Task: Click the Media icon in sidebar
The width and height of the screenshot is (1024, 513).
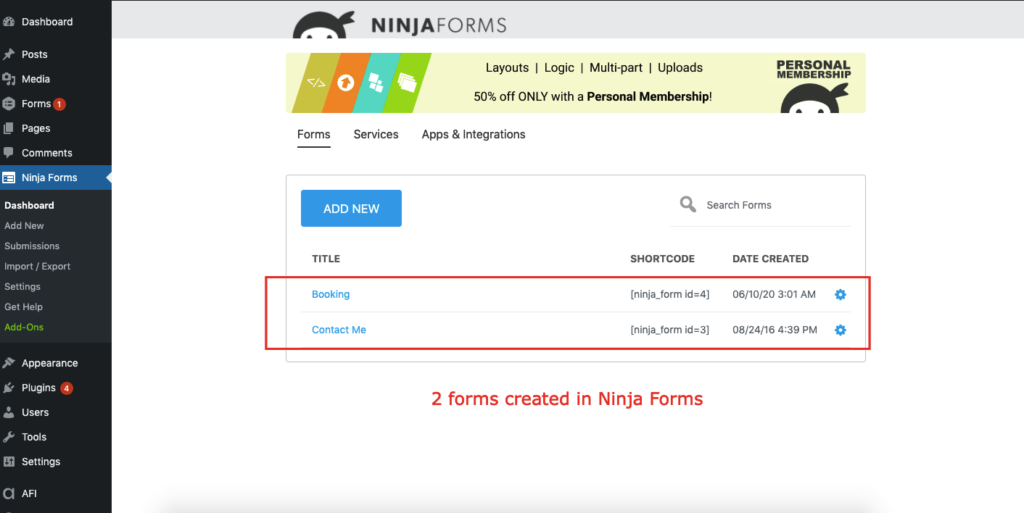Action: 8,79
